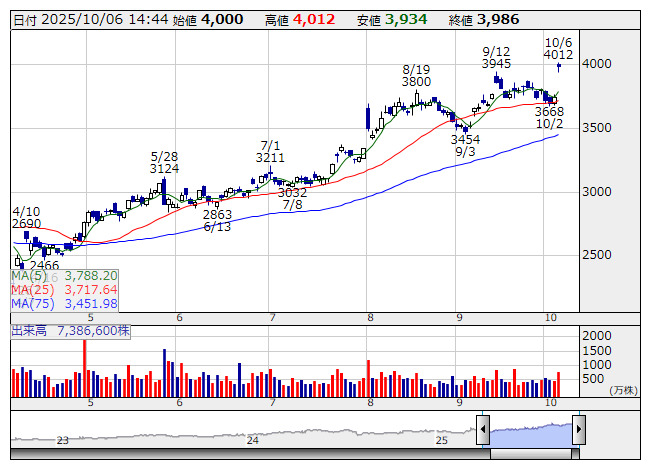
Task: Click the 4/10 2690 price label
Action: [x=26, y=218]
